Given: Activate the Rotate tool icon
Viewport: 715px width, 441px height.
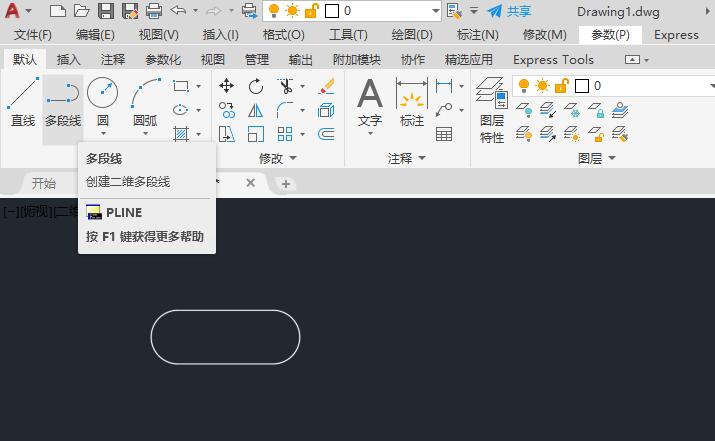Looking at the screenshot, I should [256, 86].
